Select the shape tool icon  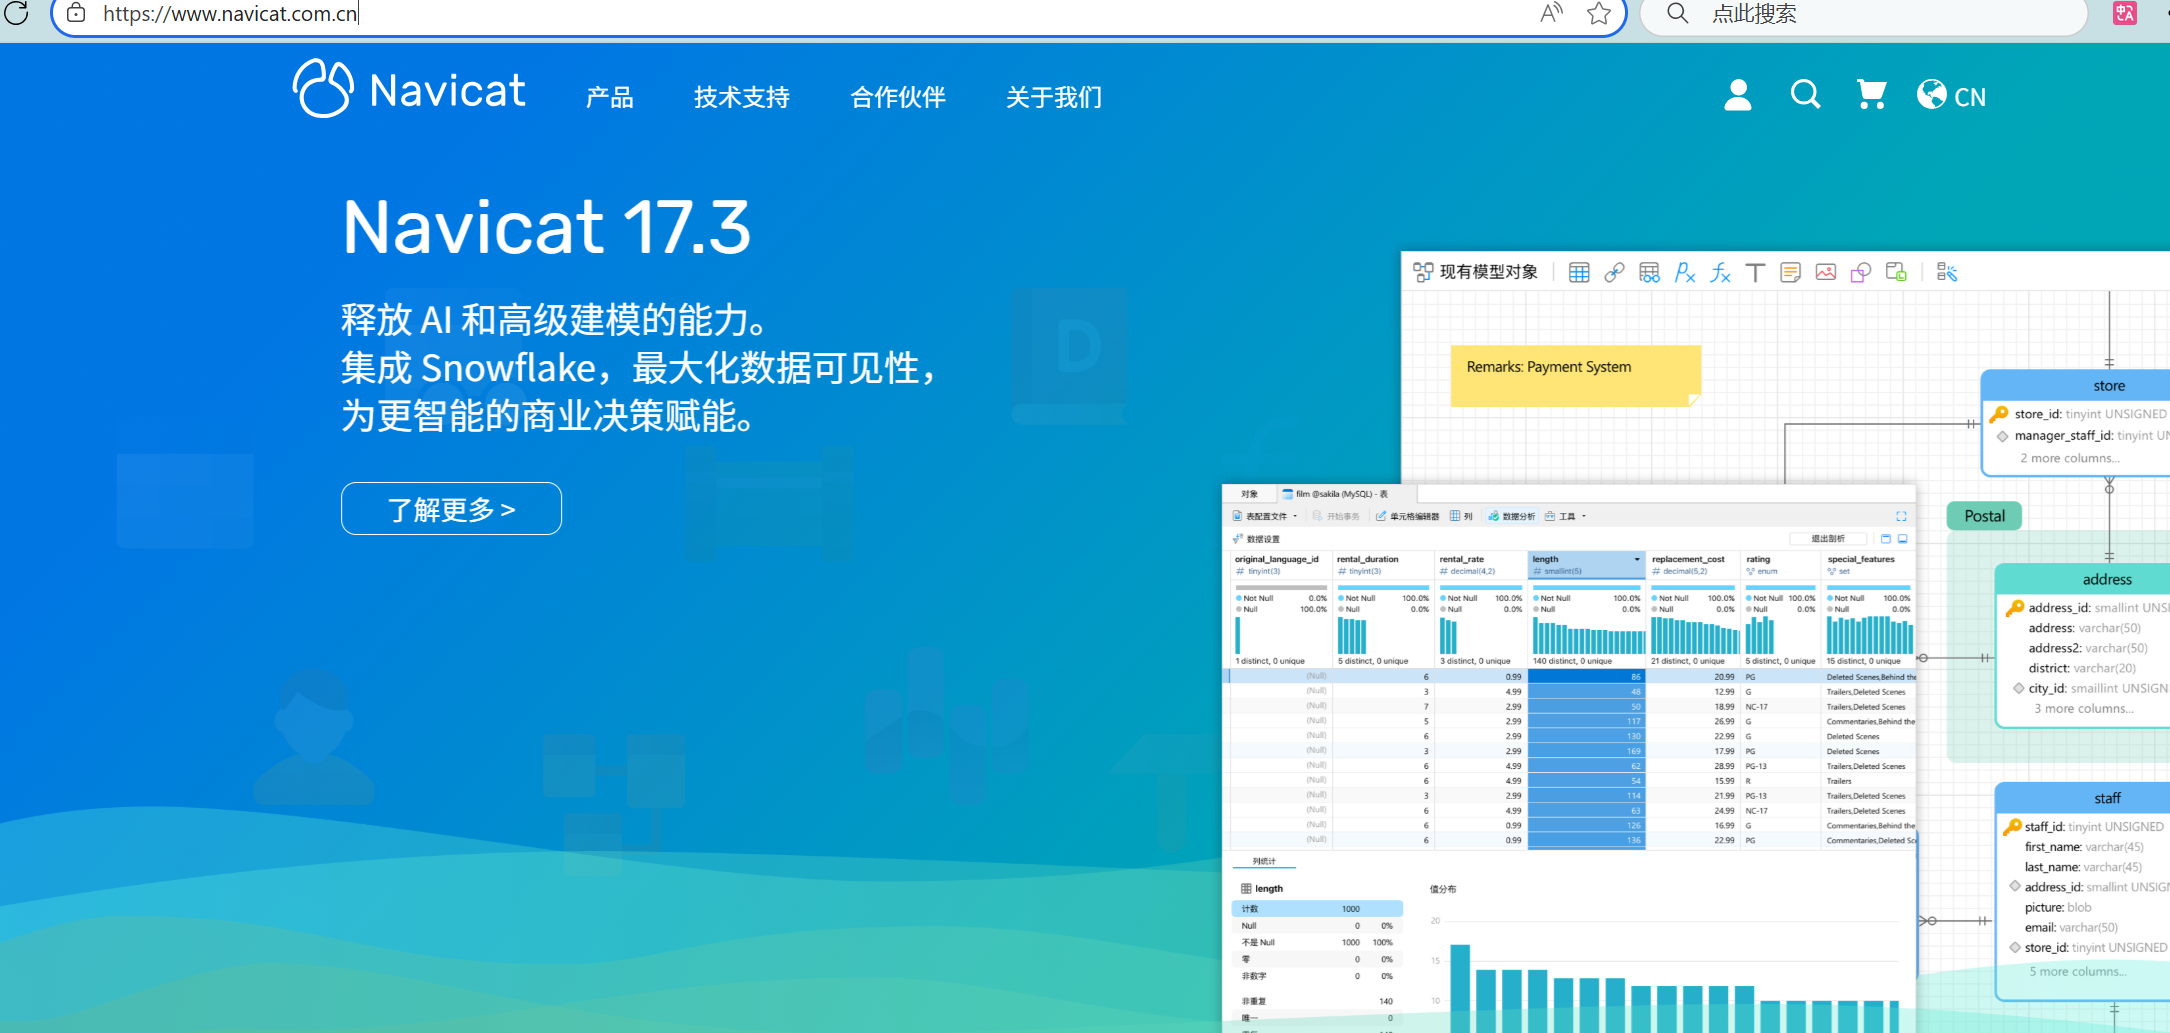(1860, 272)
